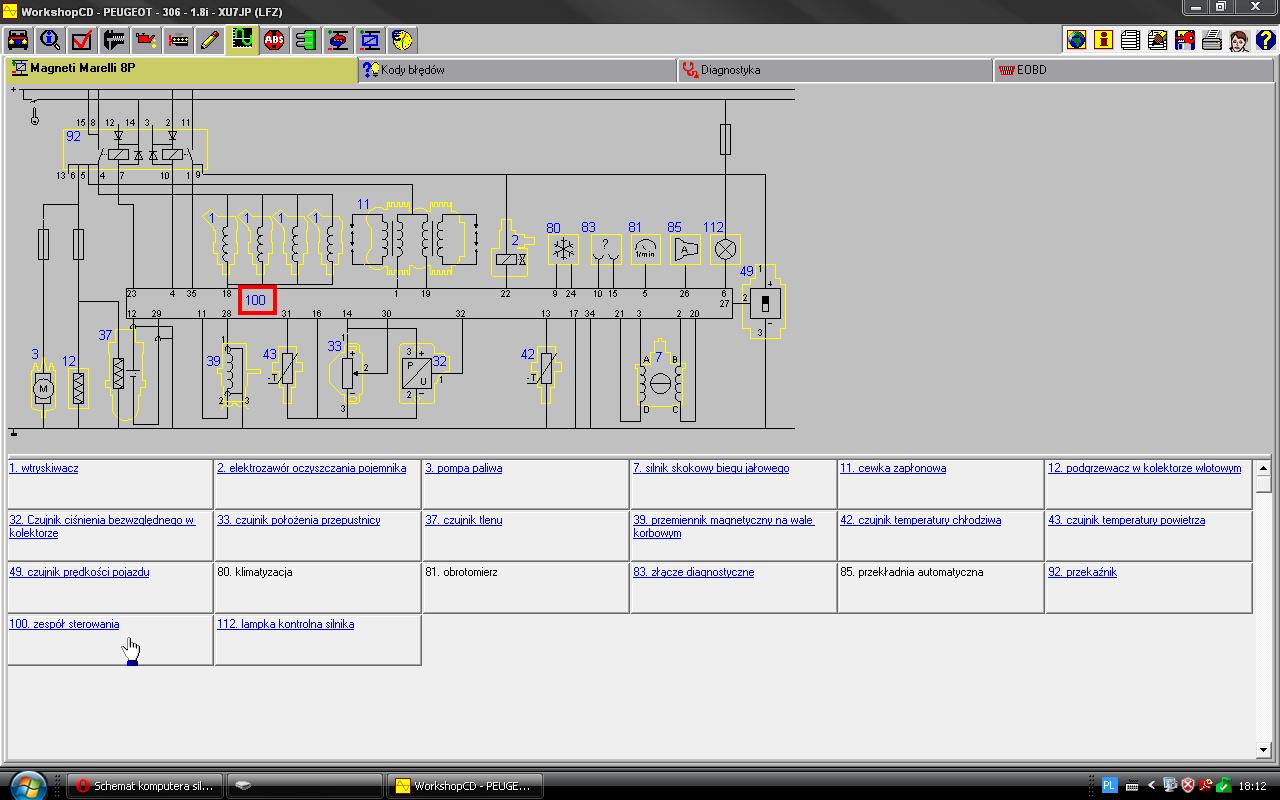Switch to the EOBD tab

point(1031,70)
